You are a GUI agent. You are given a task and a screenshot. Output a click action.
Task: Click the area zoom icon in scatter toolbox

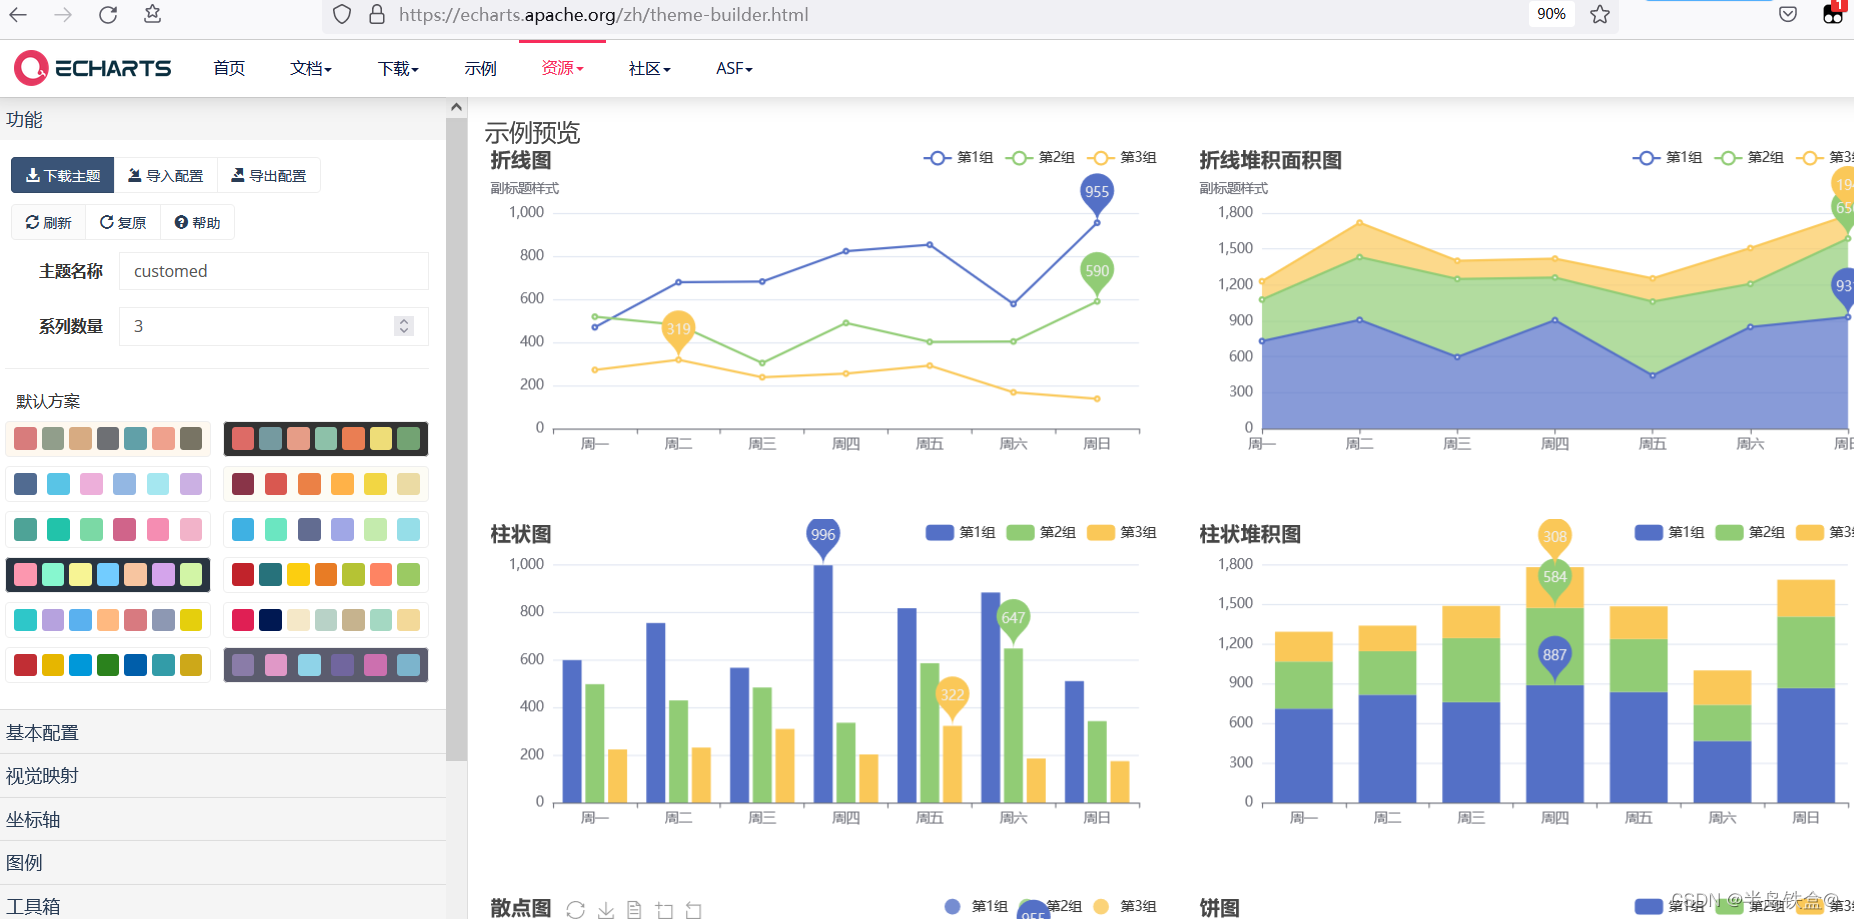[664, 909]
